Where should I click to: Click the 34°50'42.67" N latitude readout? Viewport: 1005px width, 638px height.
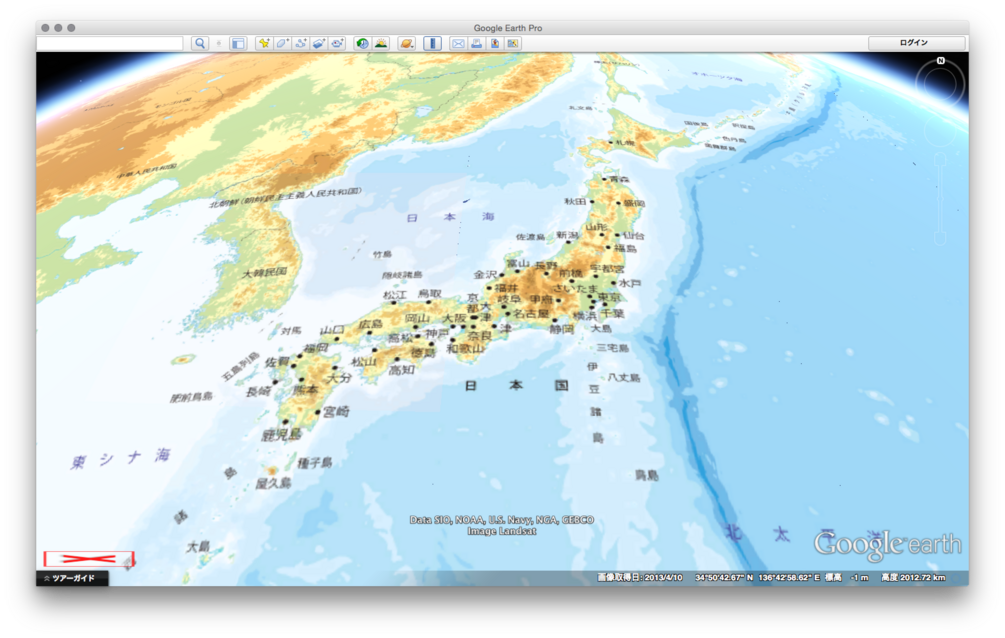[x=724, y=578]
